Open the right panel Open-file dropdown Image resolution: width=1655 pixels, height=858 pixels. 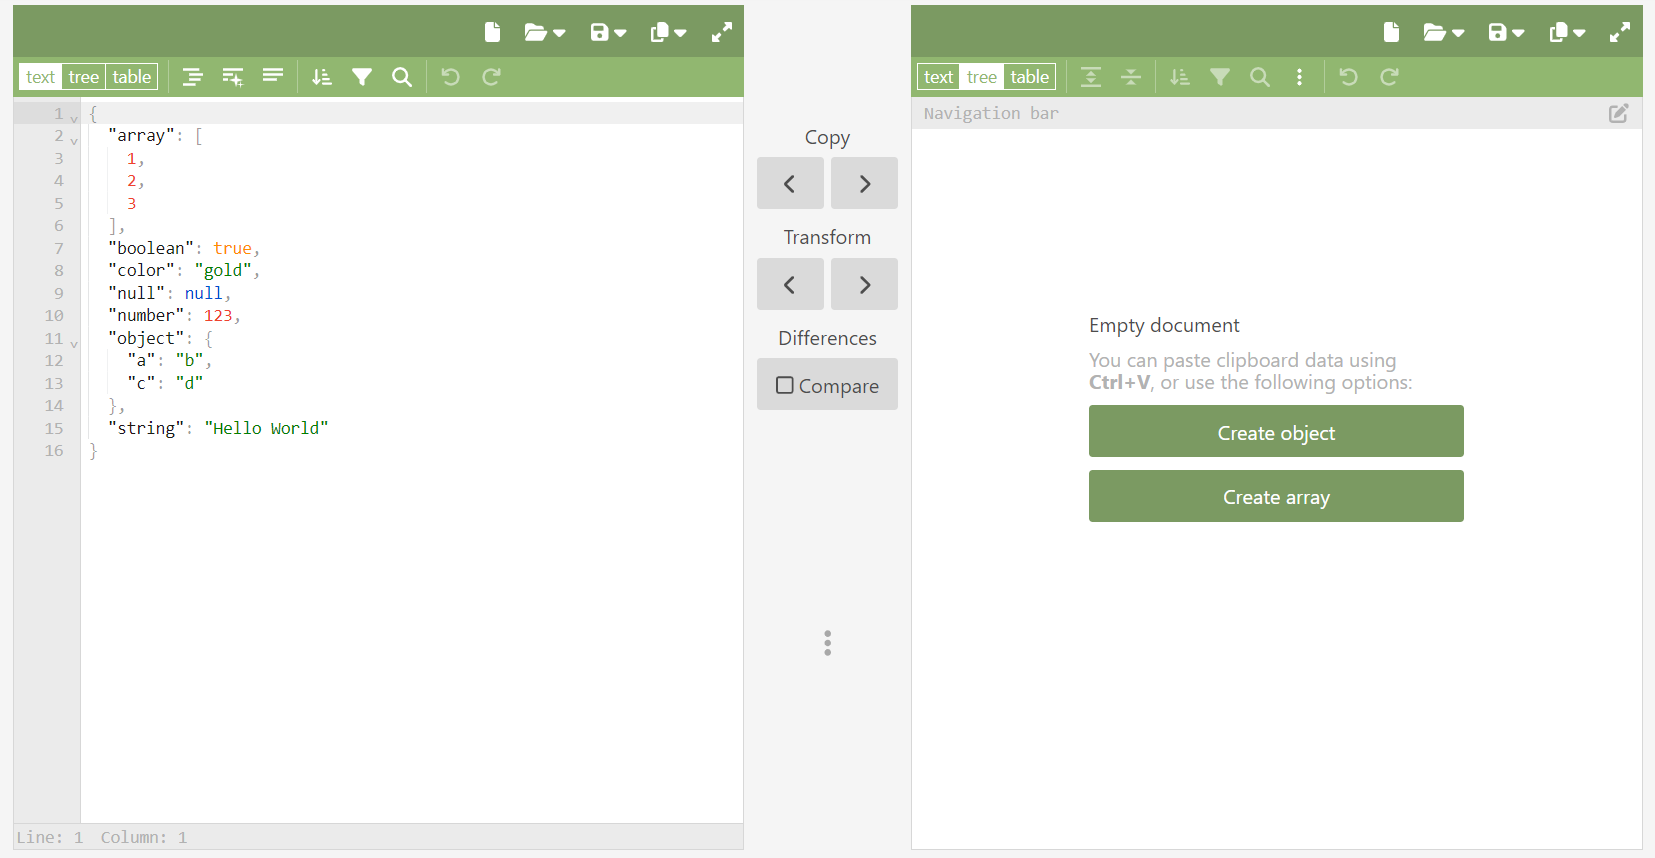(1443, 32)
